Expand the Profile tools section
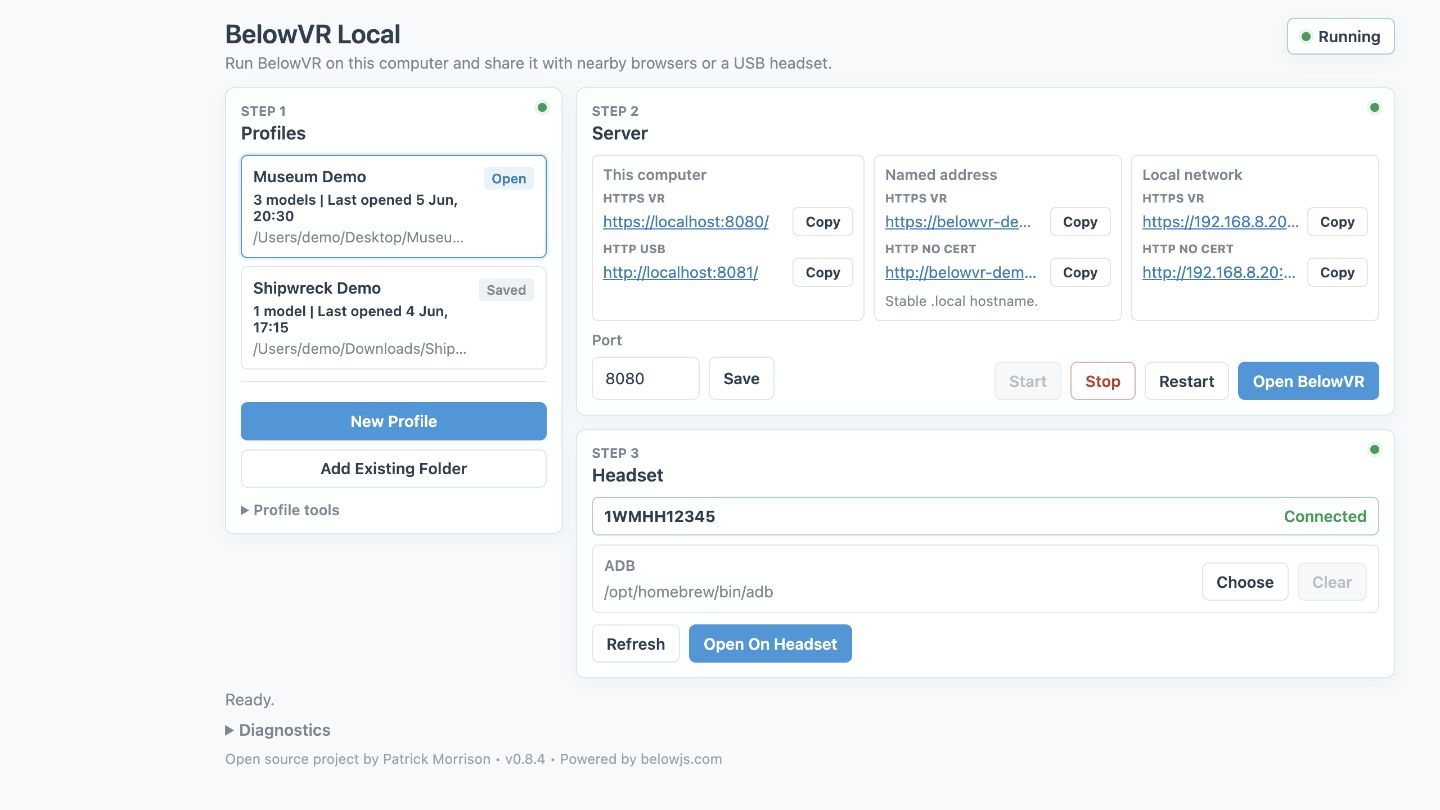The image size is (1440, 810). 290,510
